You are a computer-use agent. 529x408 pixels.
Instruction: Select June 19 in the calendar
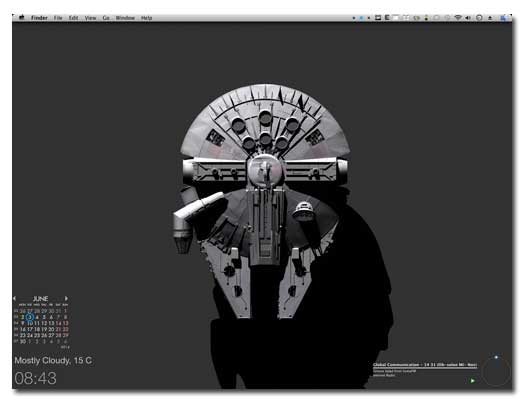44,329
